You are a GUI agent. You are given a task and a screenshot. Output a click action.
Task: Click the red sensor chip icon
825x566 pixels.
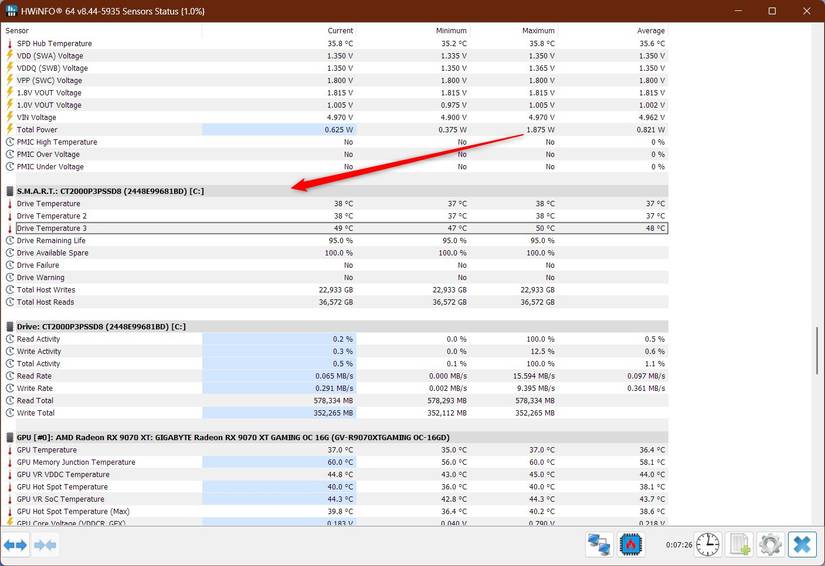click(631, 544)
